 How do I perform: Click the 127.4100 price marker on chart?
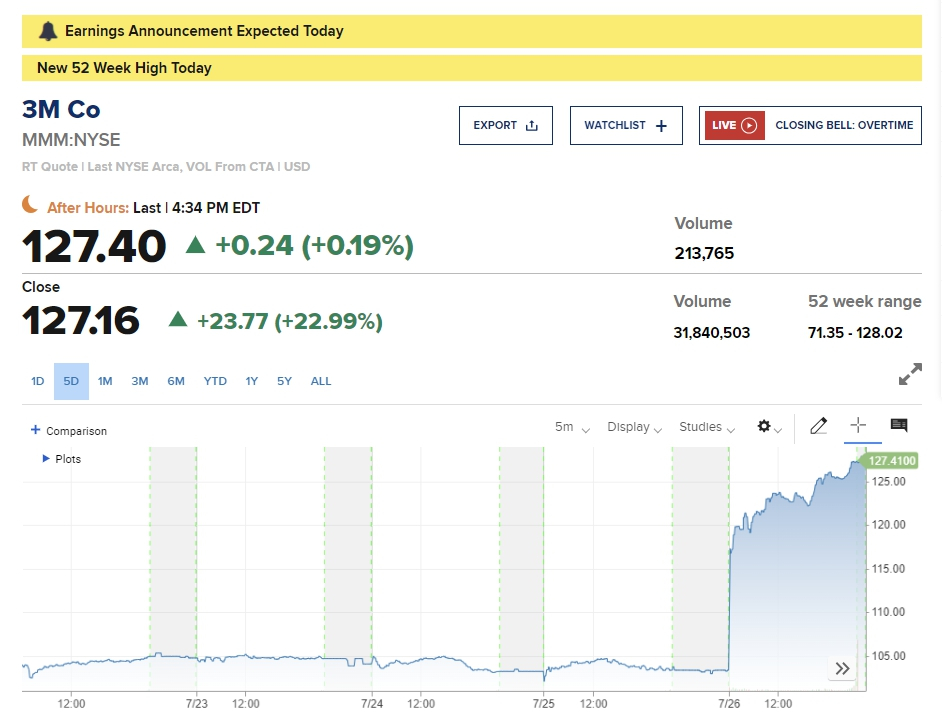click(891, 461)
